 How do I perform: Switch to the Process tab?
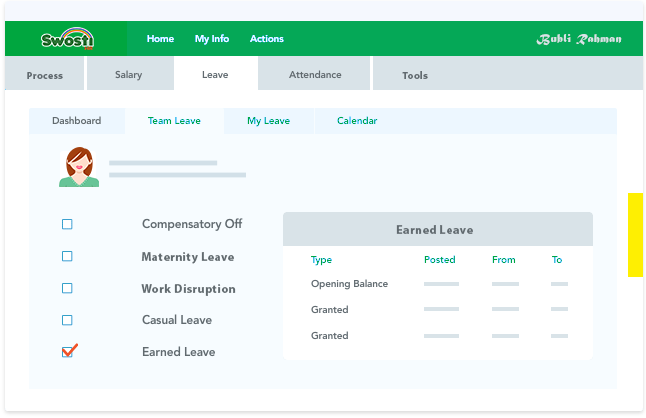[44, 74]
